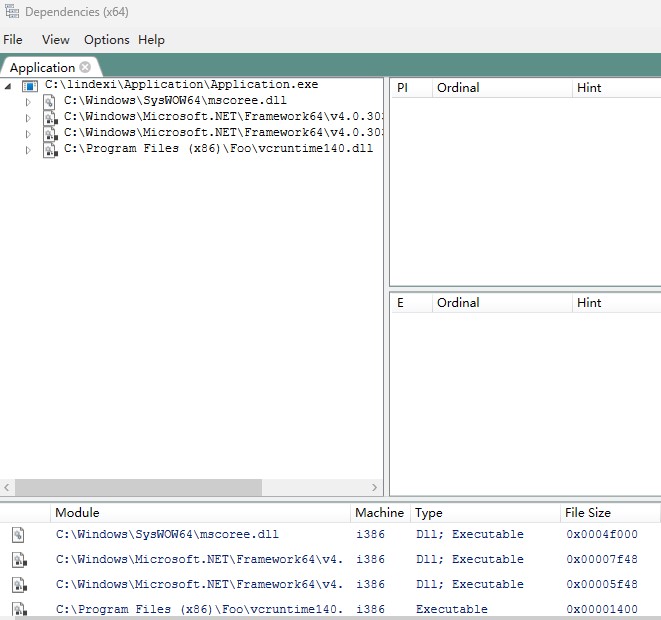Expand the mscoree.dll tree node
Screen dimensions: 661x620
click(x=28, y=102)
